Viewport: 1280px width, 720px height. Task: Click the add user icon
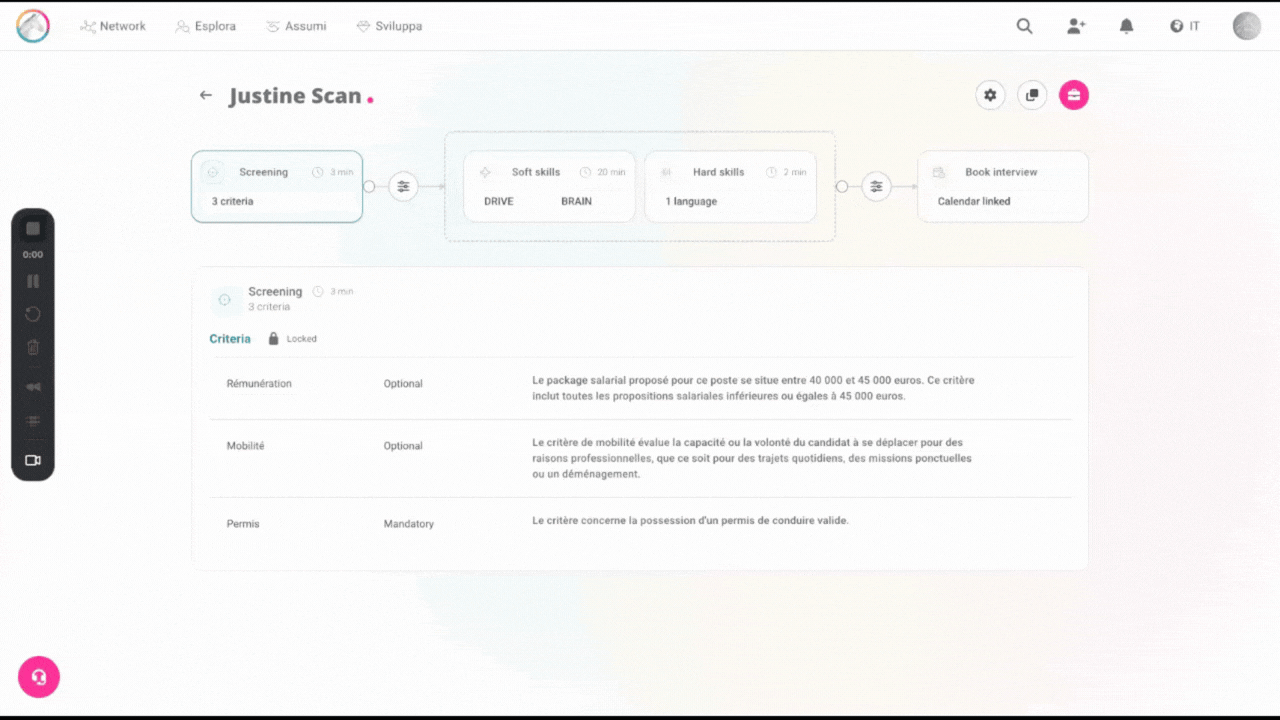tap(1076, 26)
